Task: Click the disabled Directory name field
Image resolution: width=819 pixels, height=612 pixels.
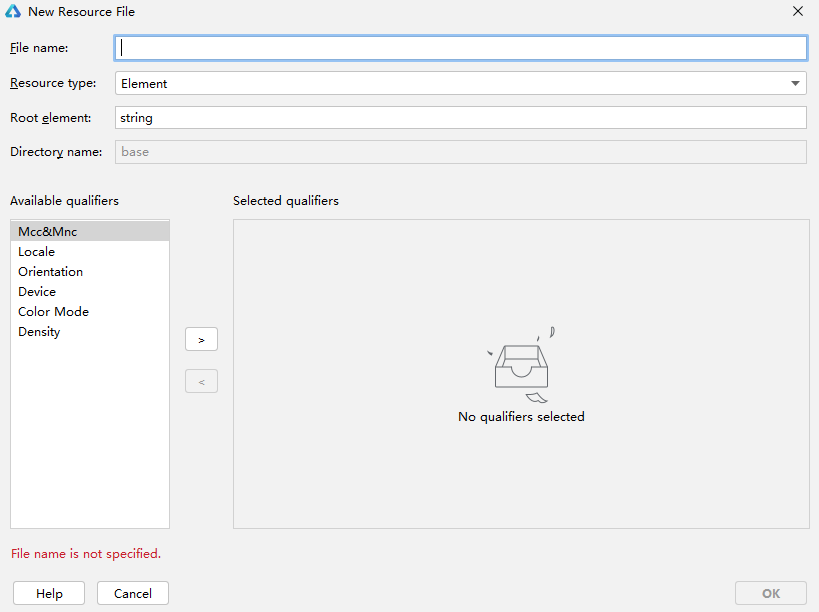Action: tap(461, 152)
